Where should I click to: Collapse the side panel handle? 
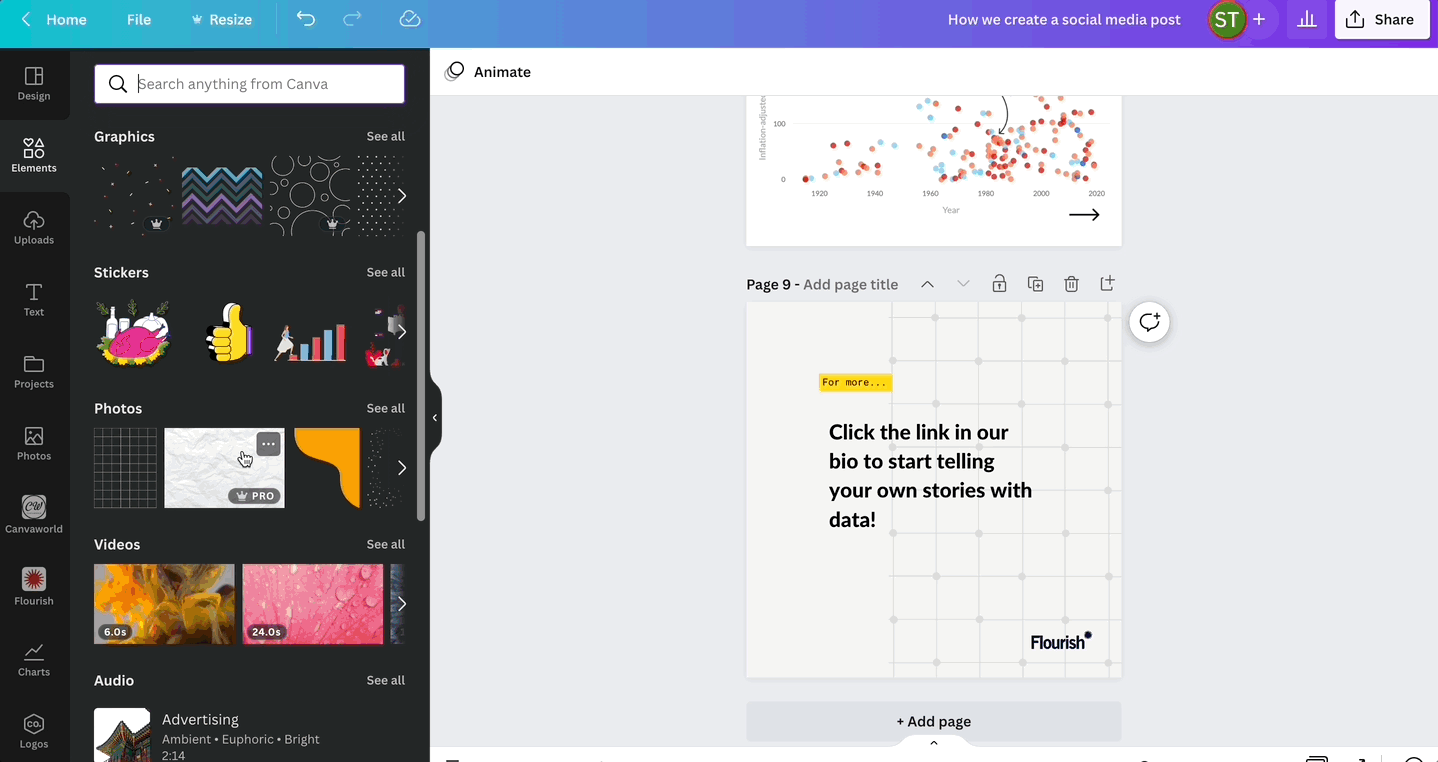(x=435, y=418)
